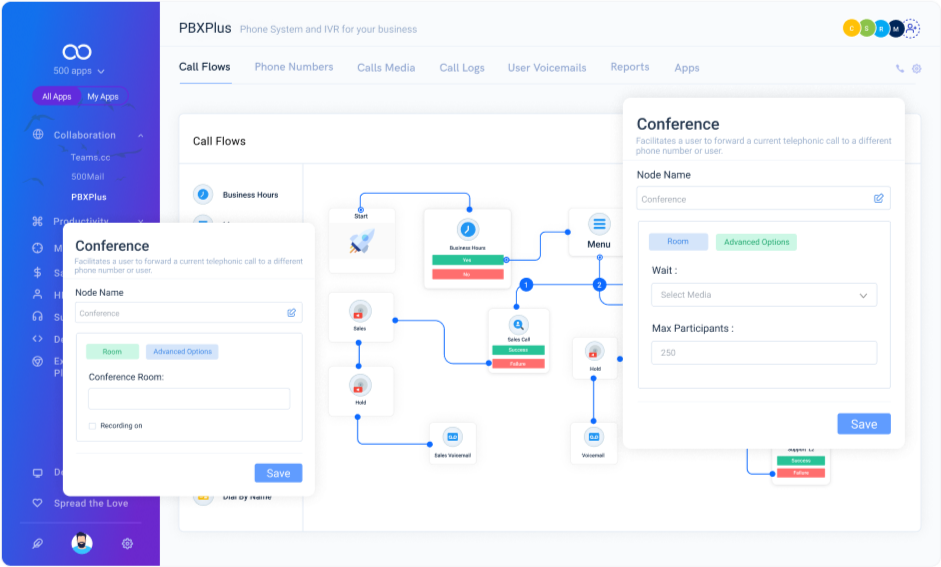Click Save in the right Conference panel

(x=863, y=424)
